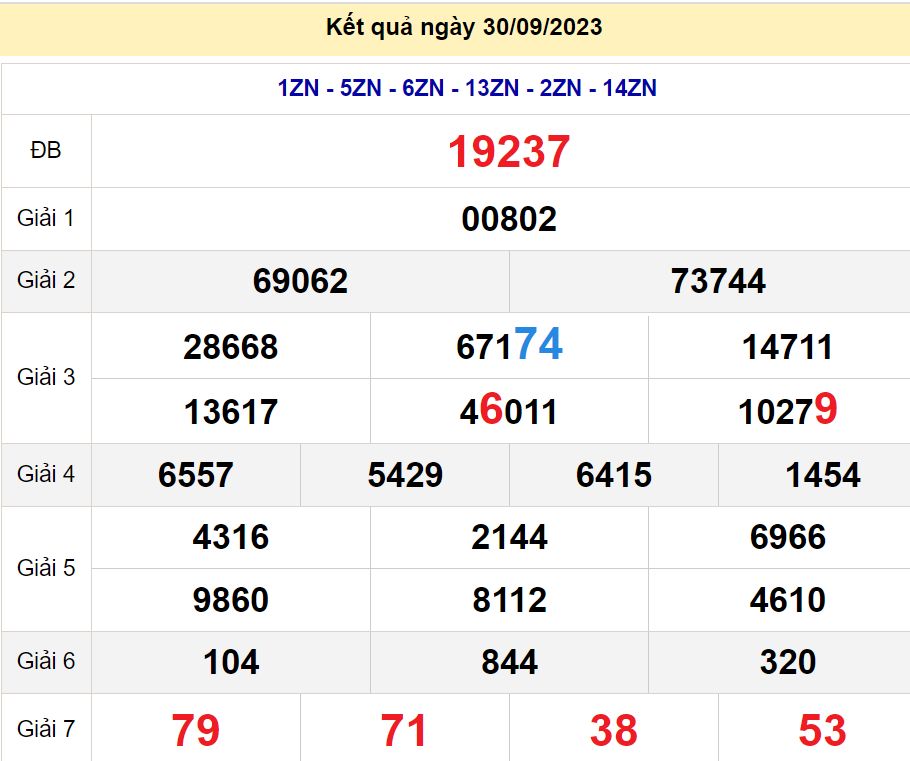910x761 pixels.
Task: Click the Giải 5 number 4610
Action: pos(787,600)
